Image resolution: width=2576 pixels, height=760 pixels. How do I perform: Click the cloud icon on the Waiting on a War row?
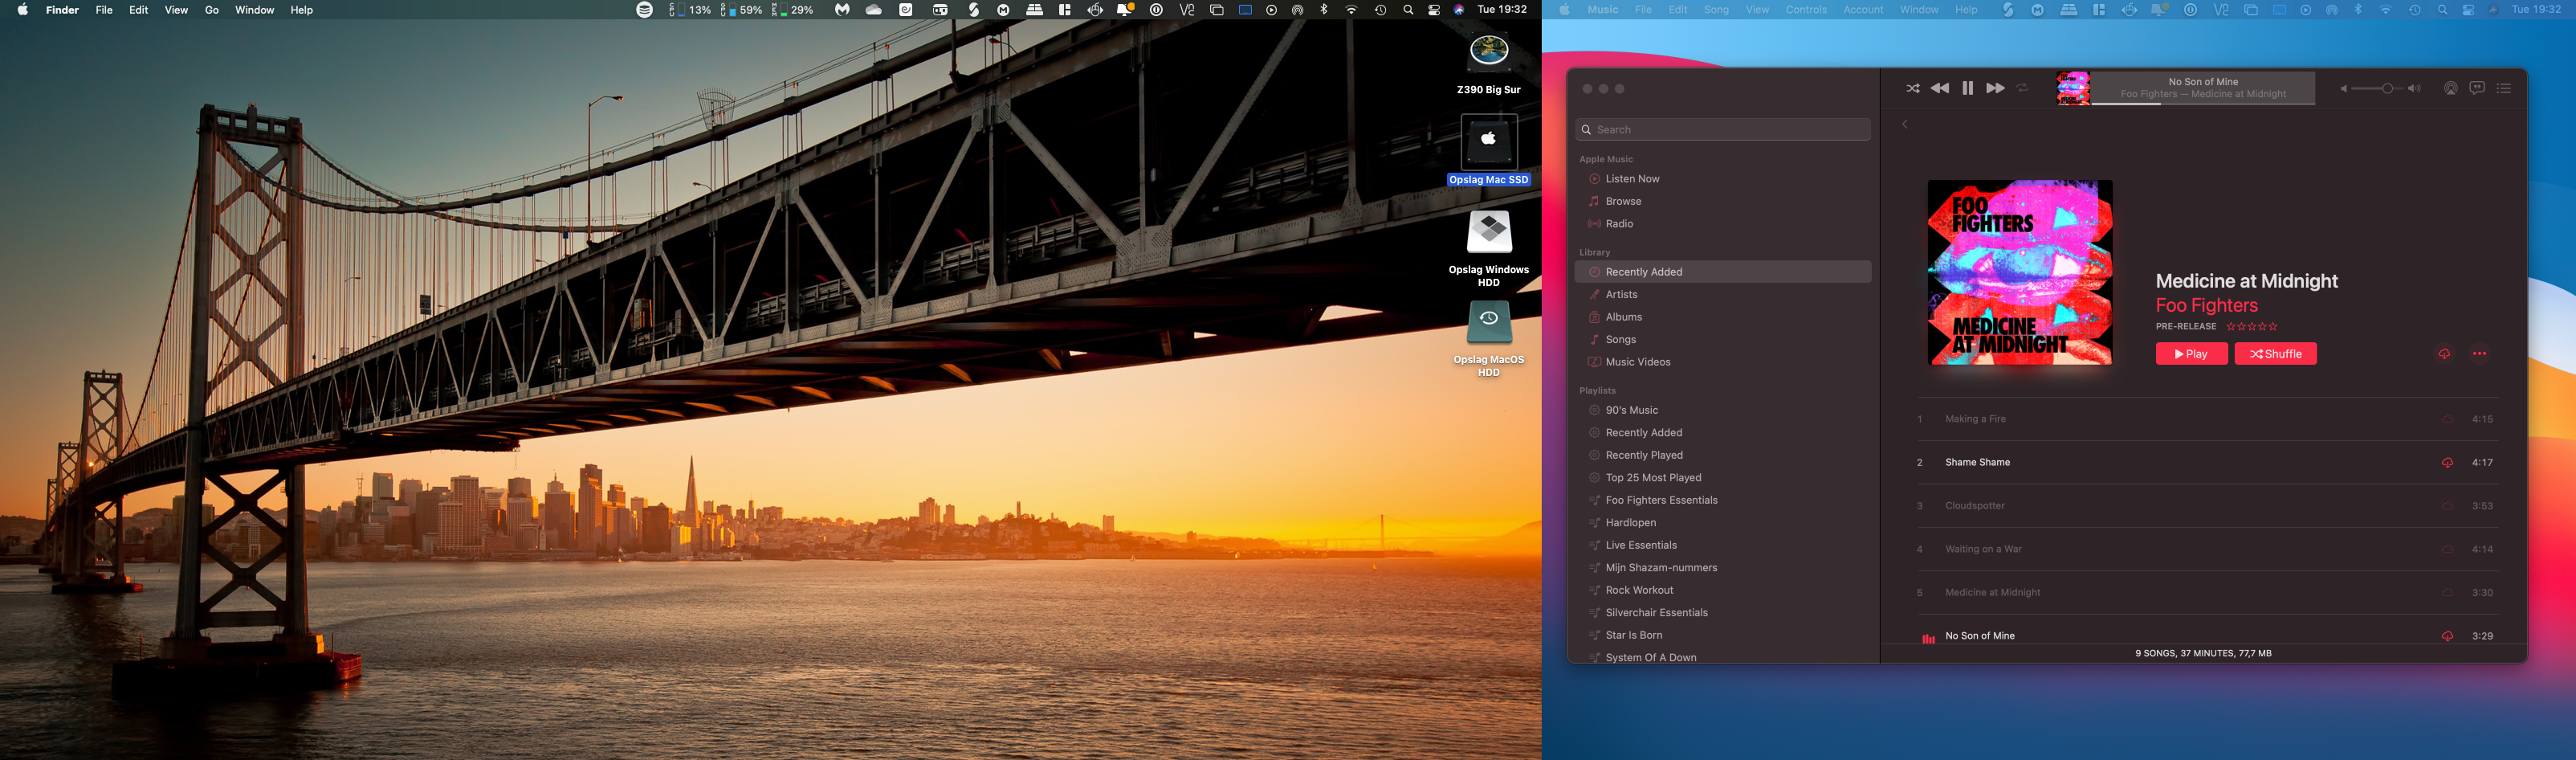pos(2447,549)
